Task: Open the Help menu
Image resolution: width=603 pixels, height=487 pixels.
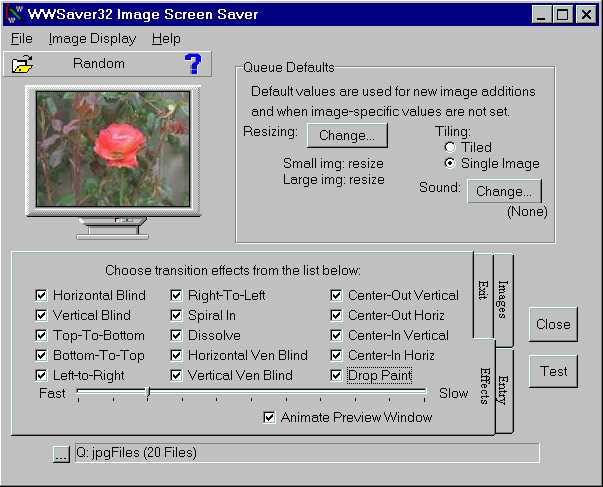Action: point(166,38)
